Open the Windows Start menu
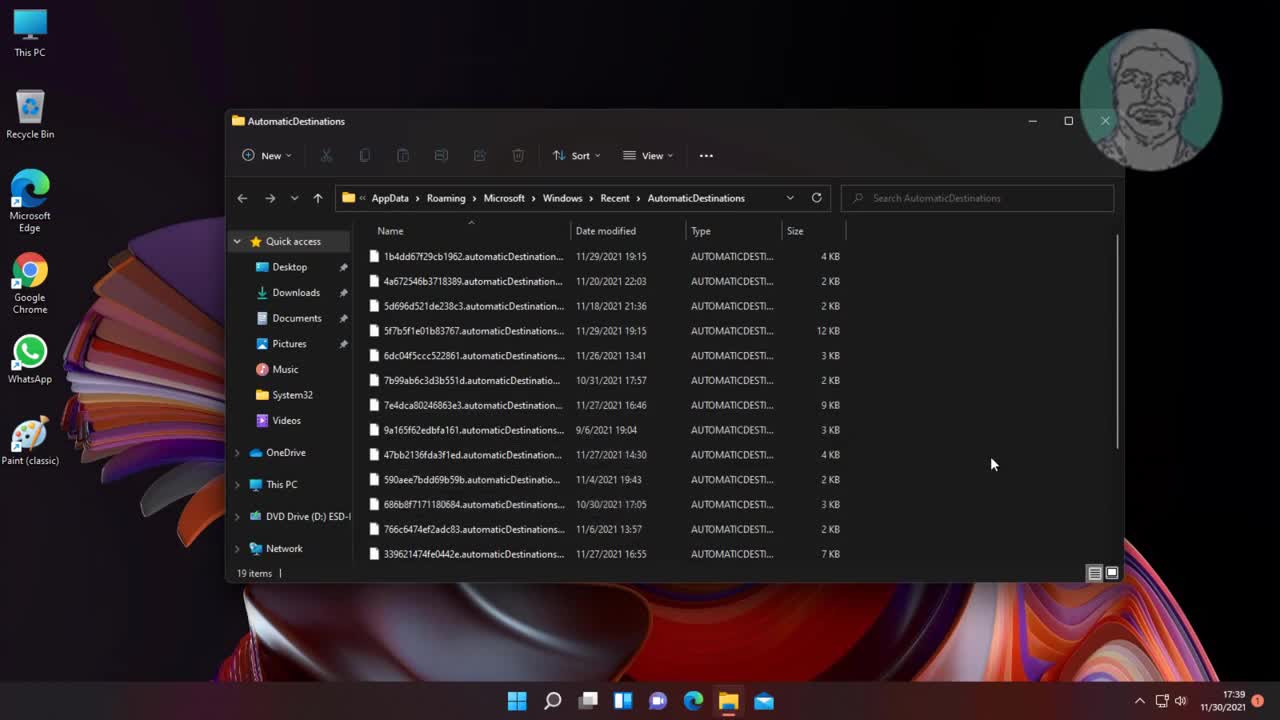Viewport: 1280px width, 720px height. (x=517, y=701)
